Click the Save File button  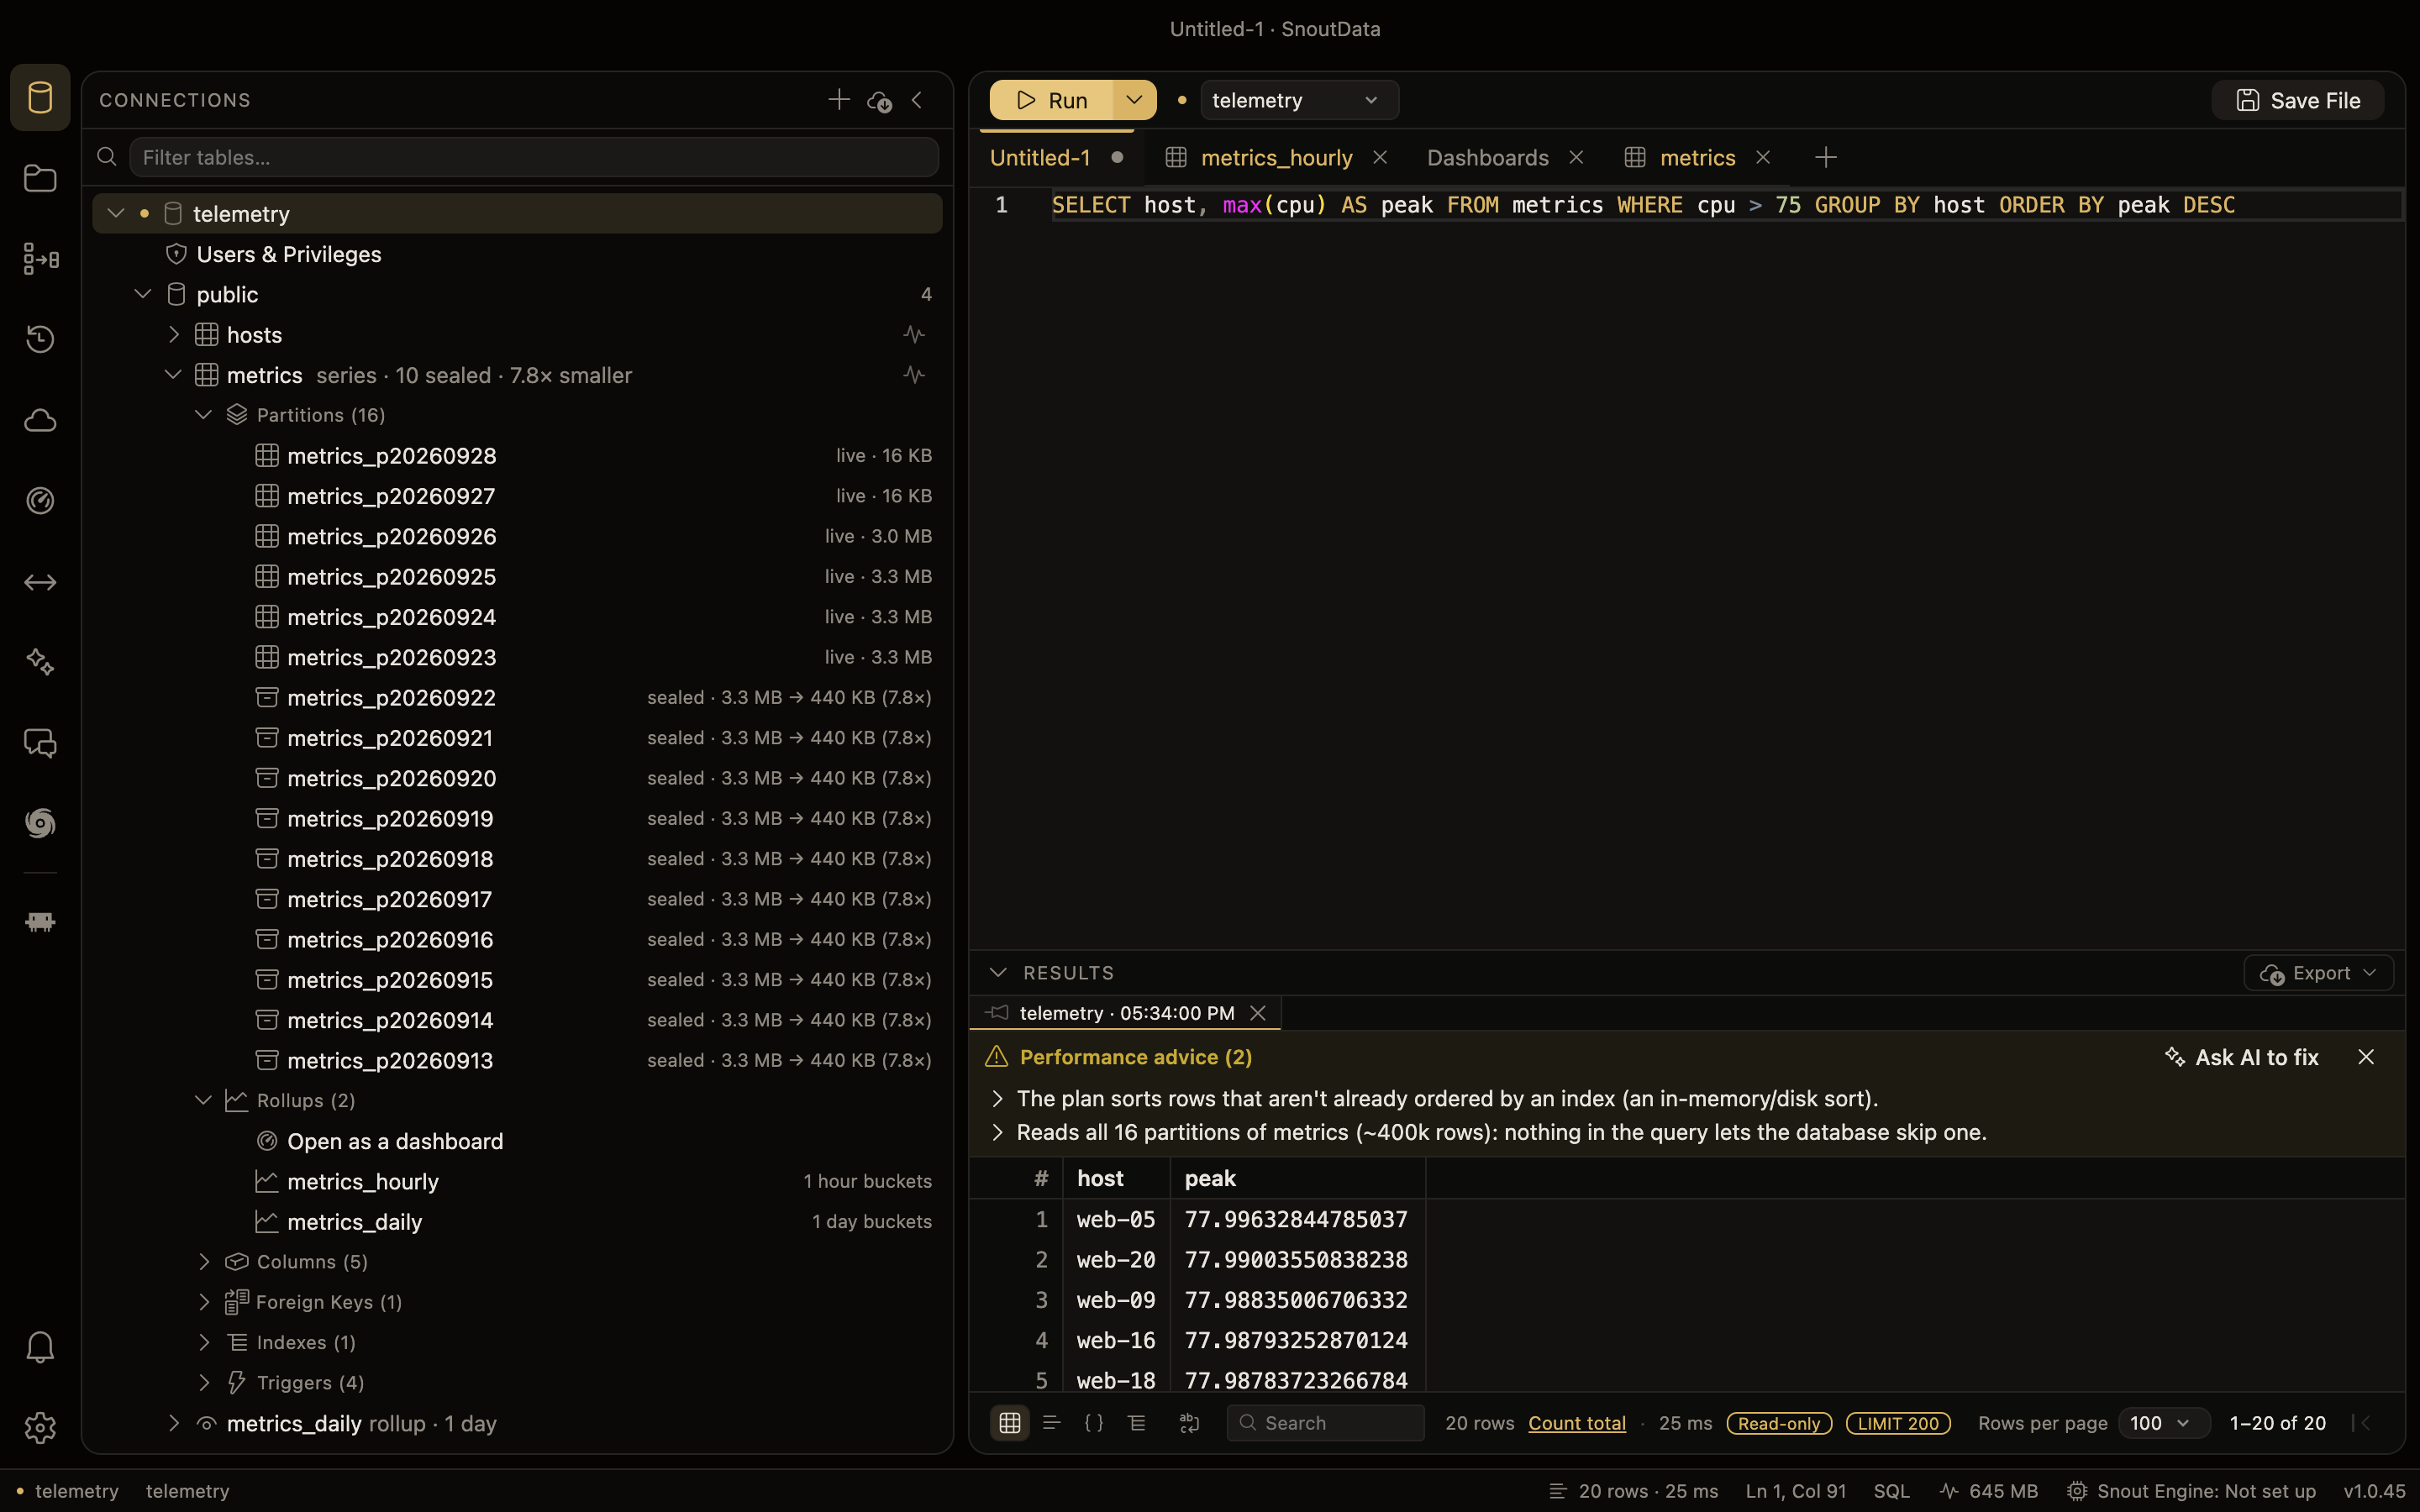[x=2298, y=100]
